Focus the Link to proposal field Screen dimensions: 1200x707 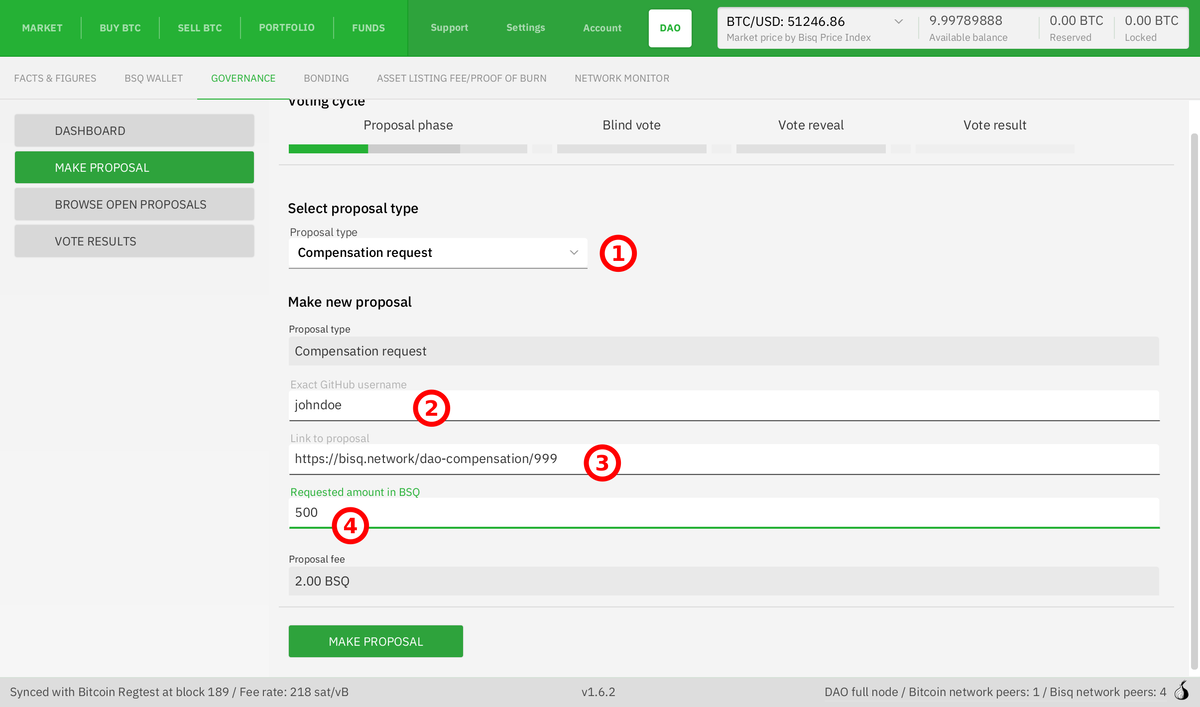coord(722,460)
